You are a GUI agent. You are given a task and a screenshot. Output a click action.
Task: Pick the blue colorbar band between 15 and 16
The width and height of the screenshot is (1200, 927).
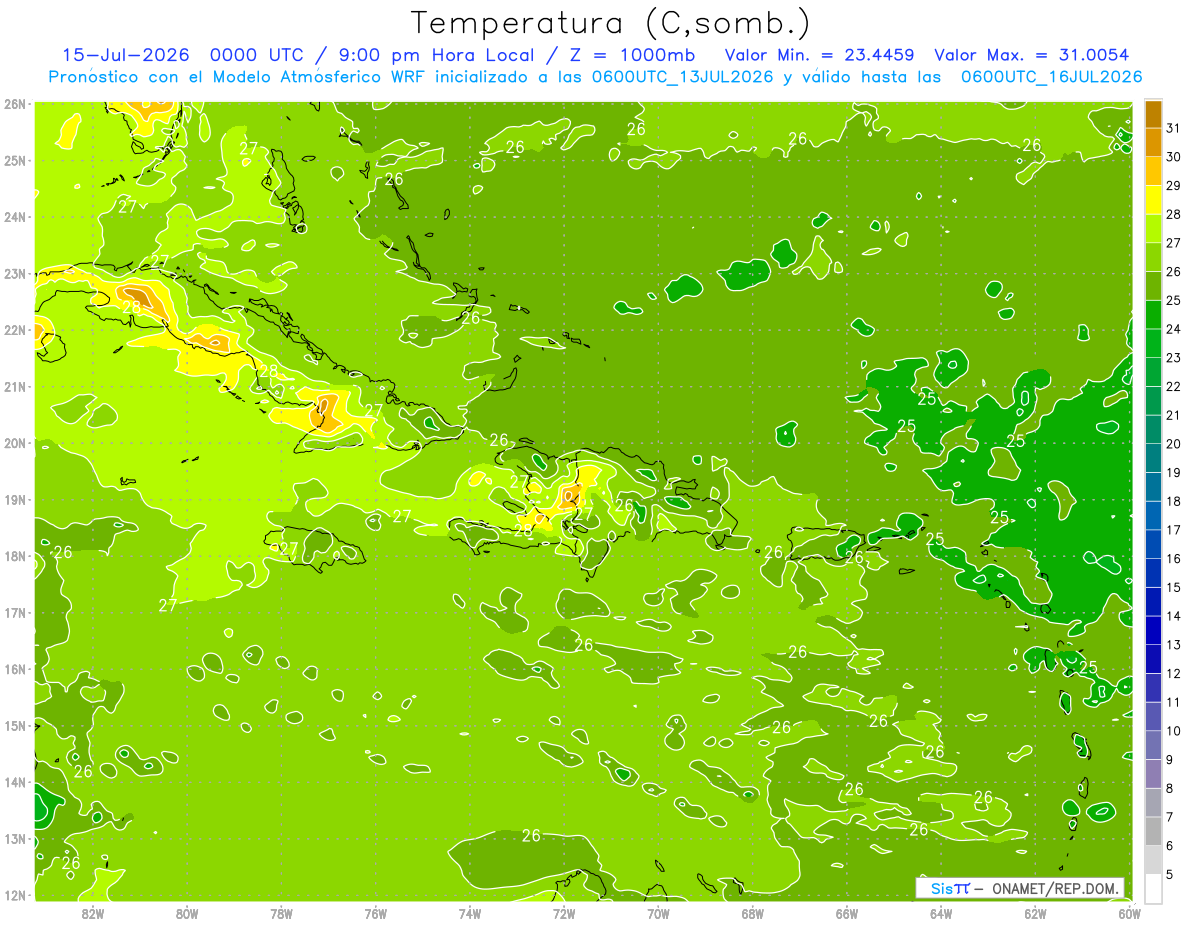(1153, 574)
